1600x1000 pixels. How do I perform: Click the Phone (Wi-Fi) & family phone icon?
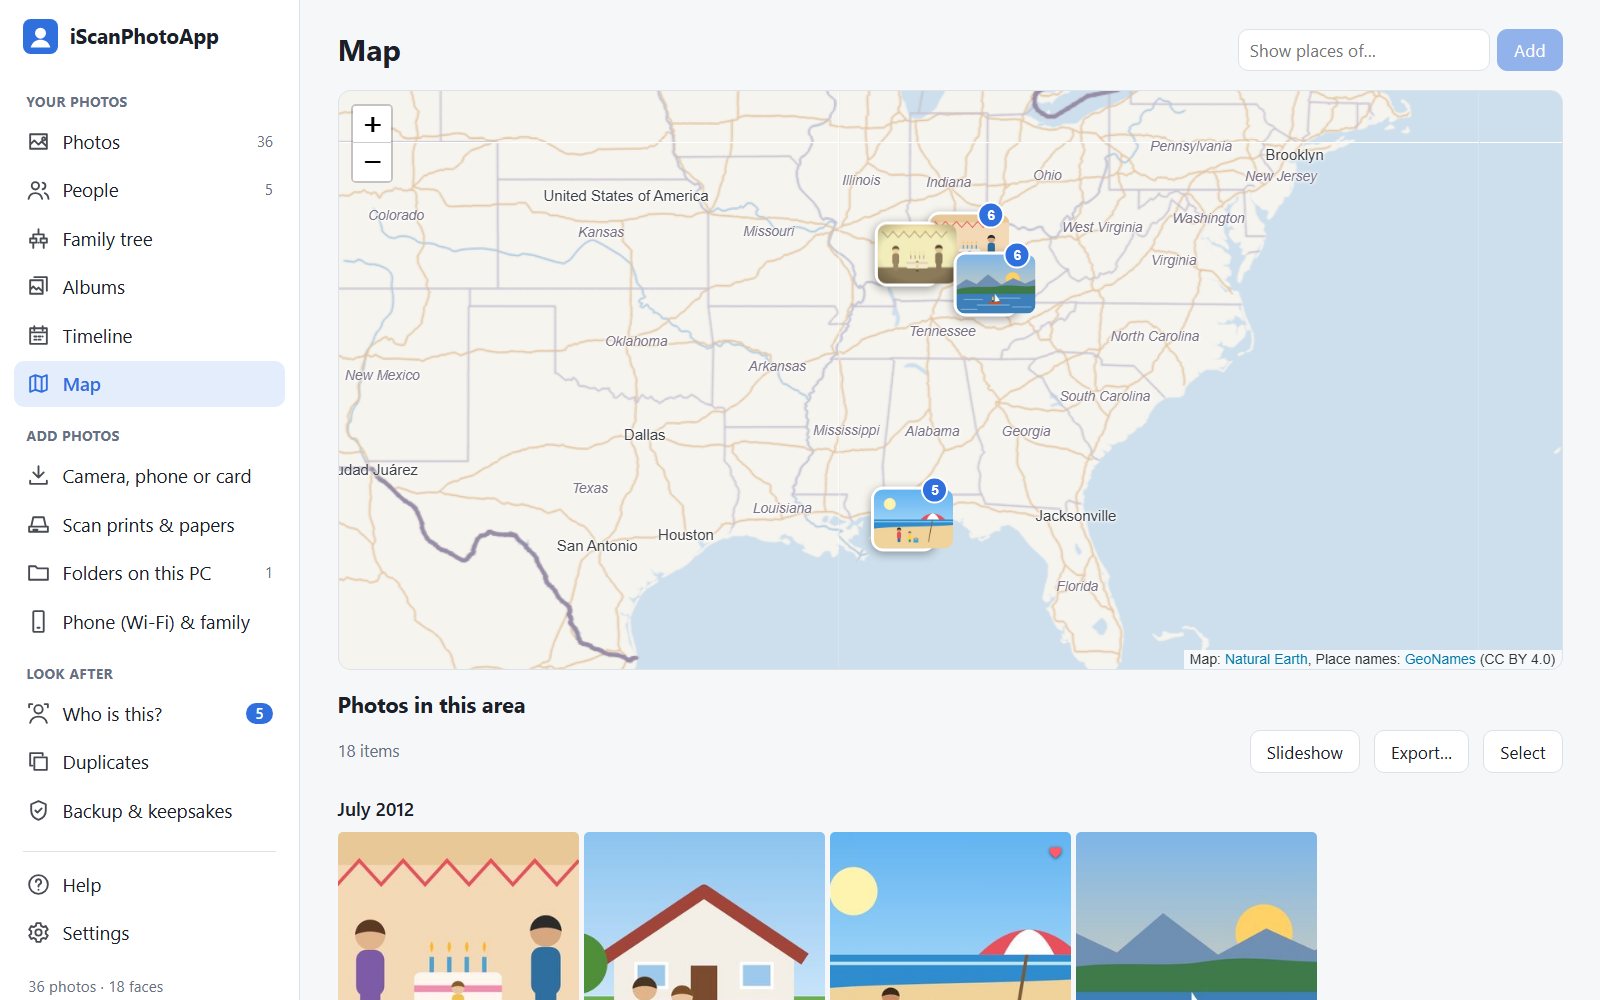coord(38,622)
